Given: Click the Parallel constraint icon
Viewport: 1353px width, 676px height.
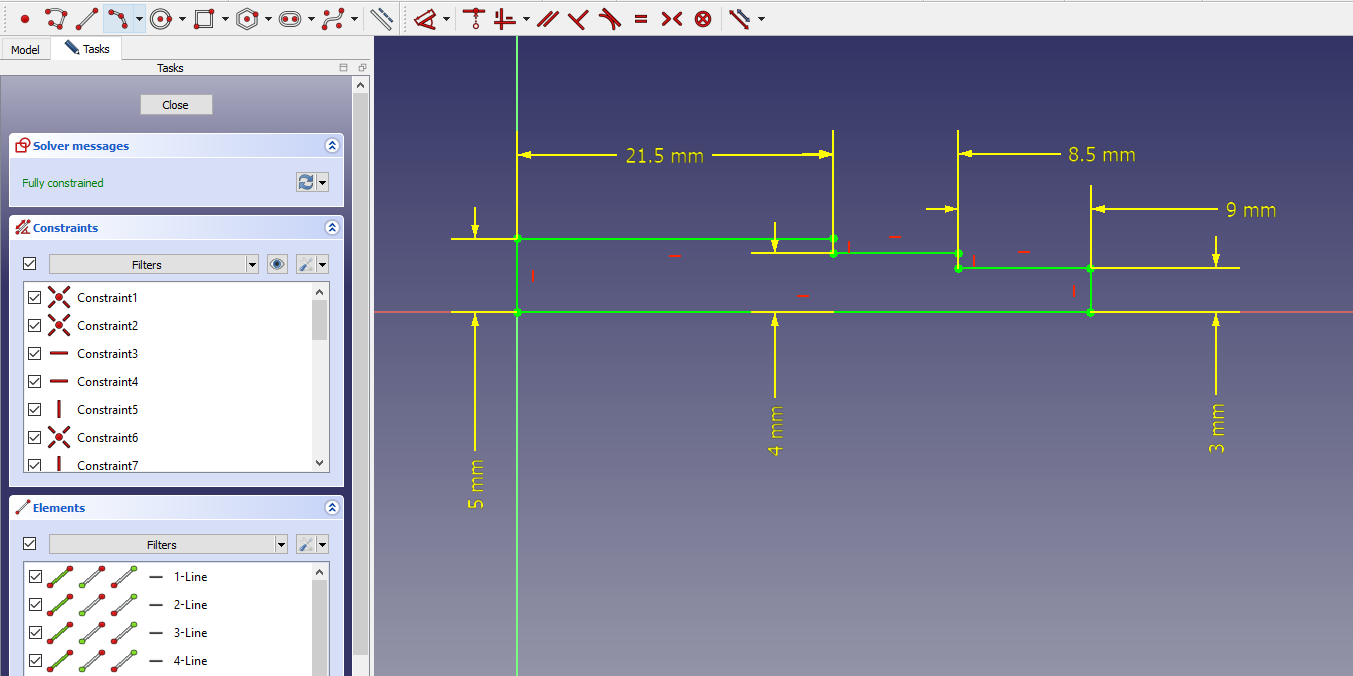Looking at the screenshot, I should coord(546,18).
